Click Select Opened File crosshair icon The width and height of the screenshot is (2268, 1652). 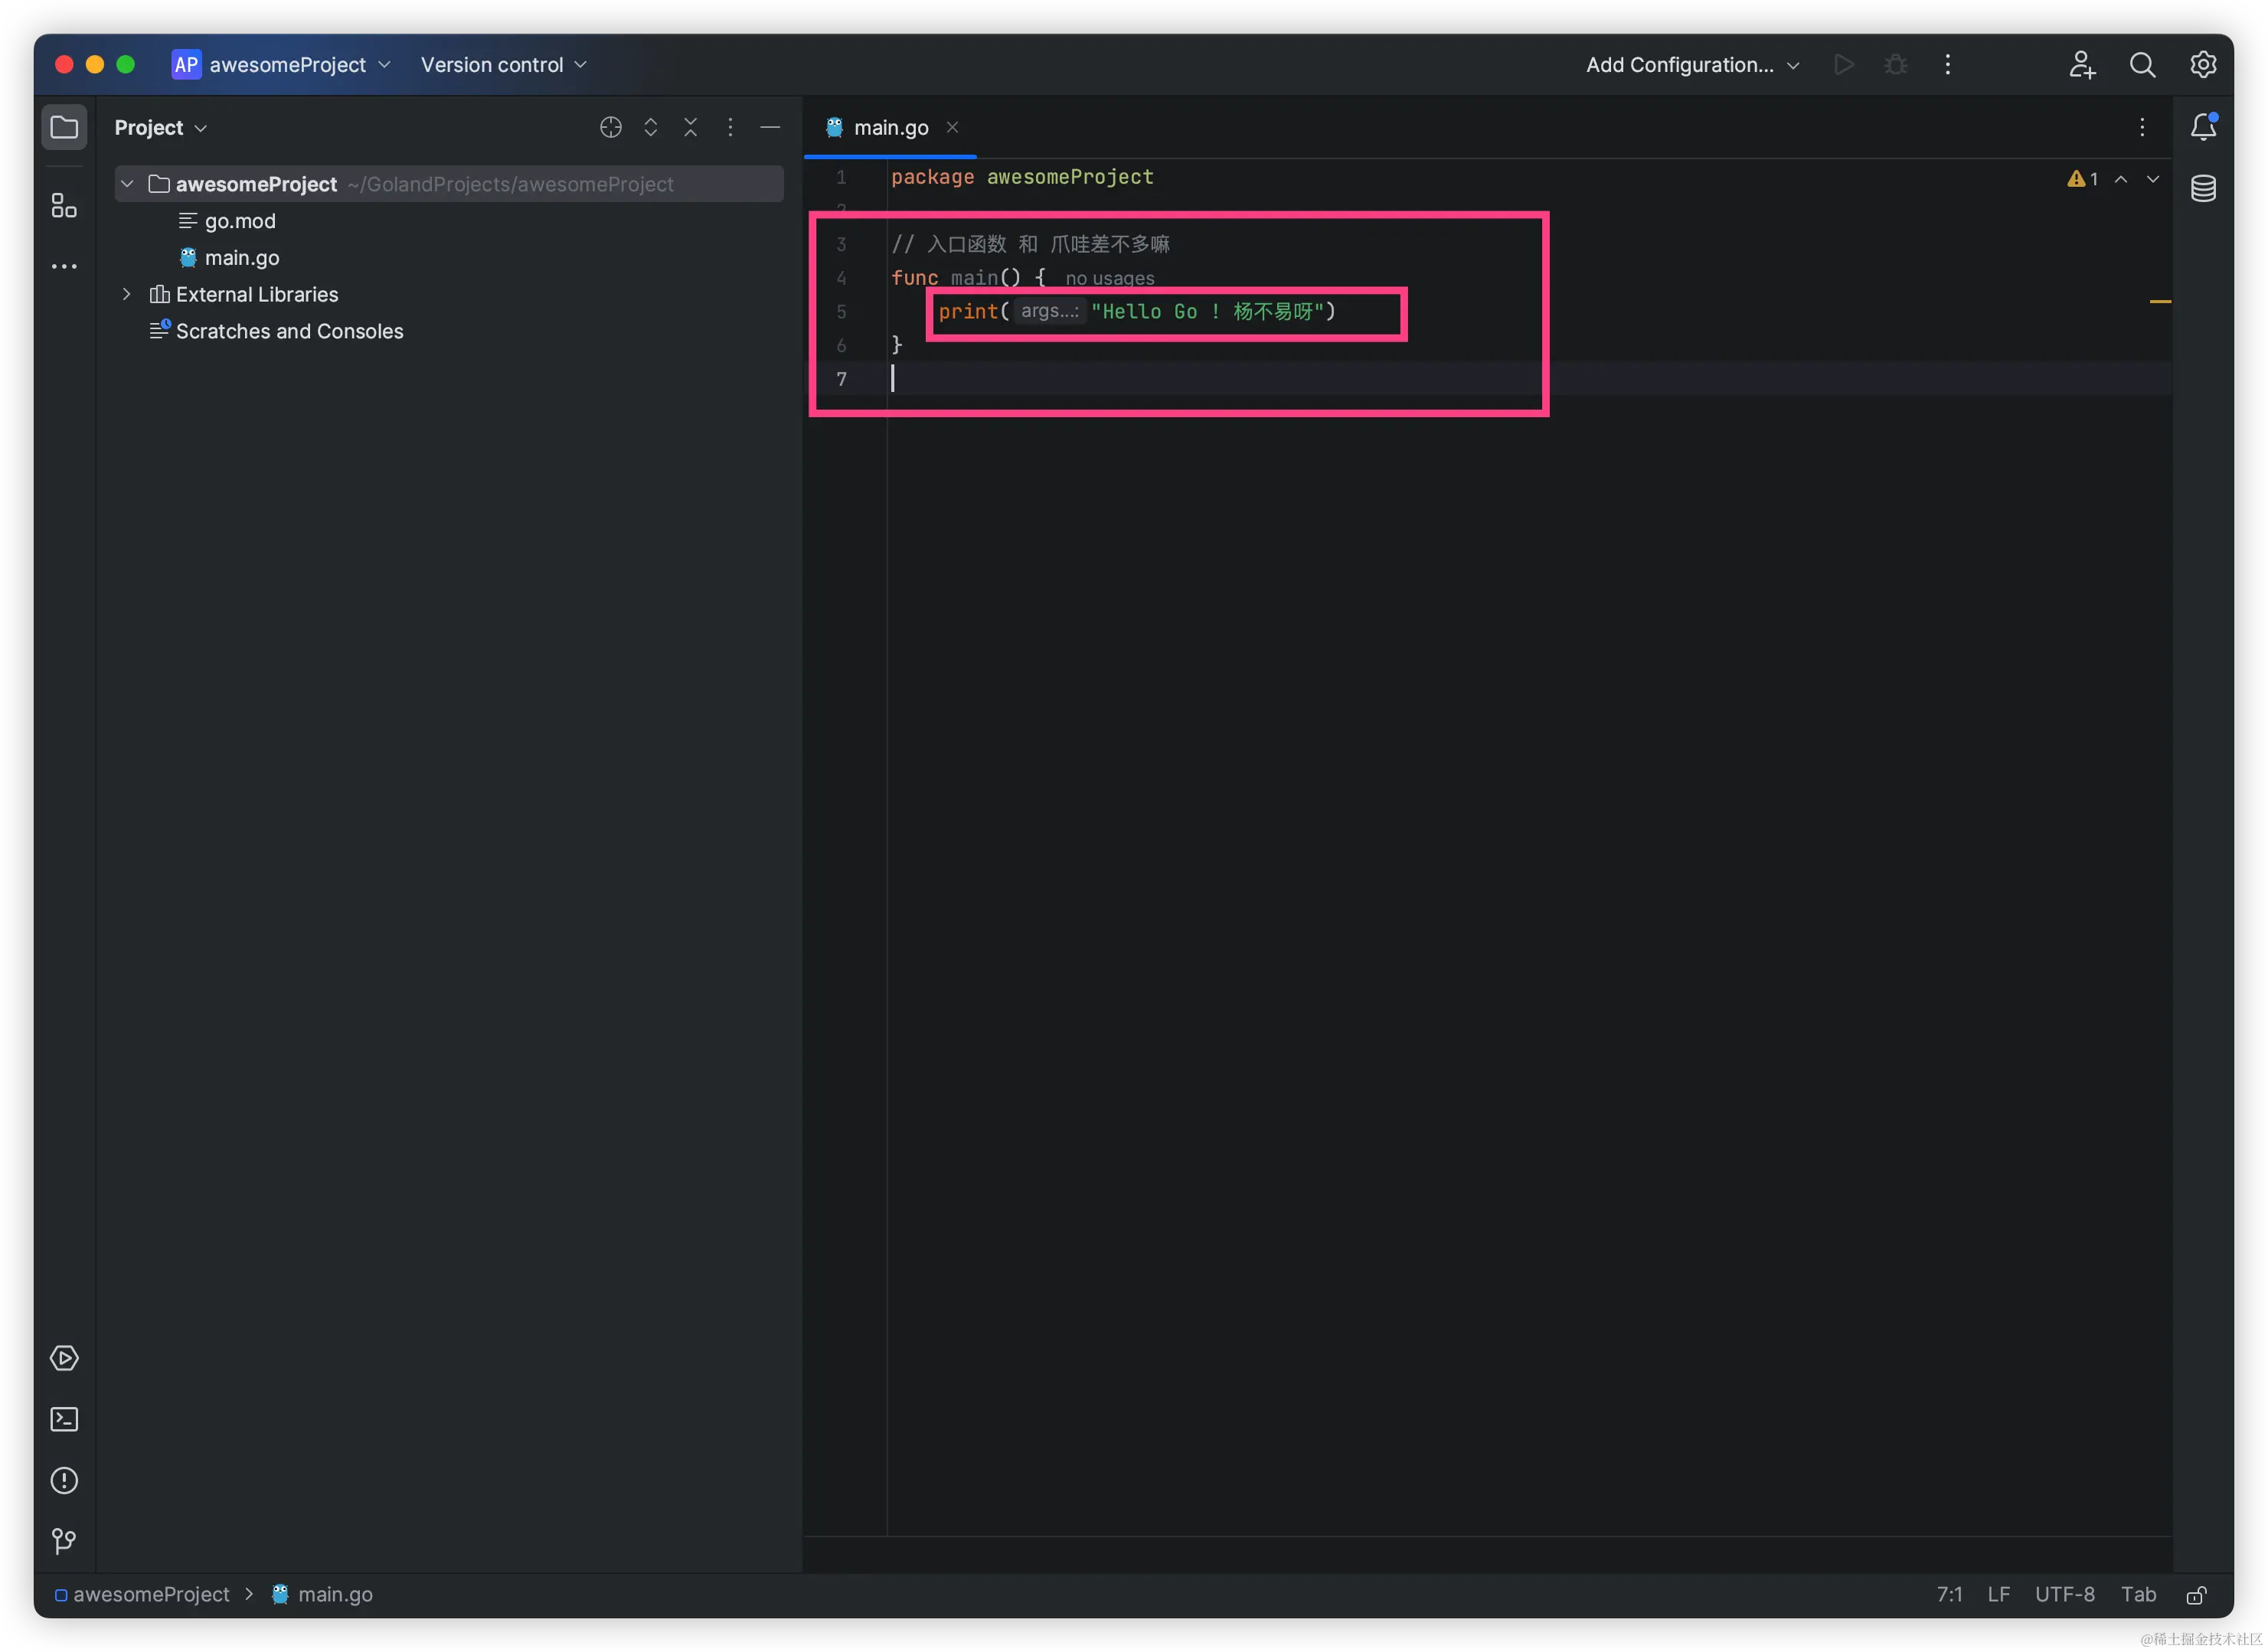pyautogui.click(x=611, y=127)
